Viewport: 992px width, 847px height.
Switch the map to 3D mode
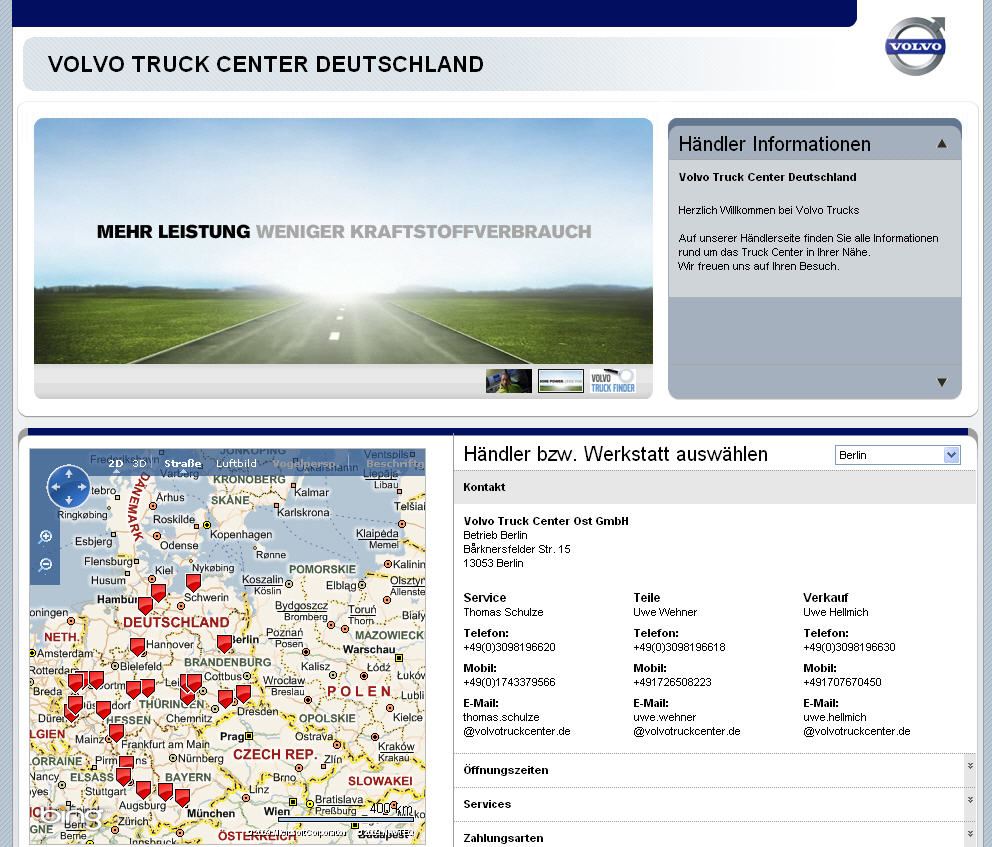139,464
